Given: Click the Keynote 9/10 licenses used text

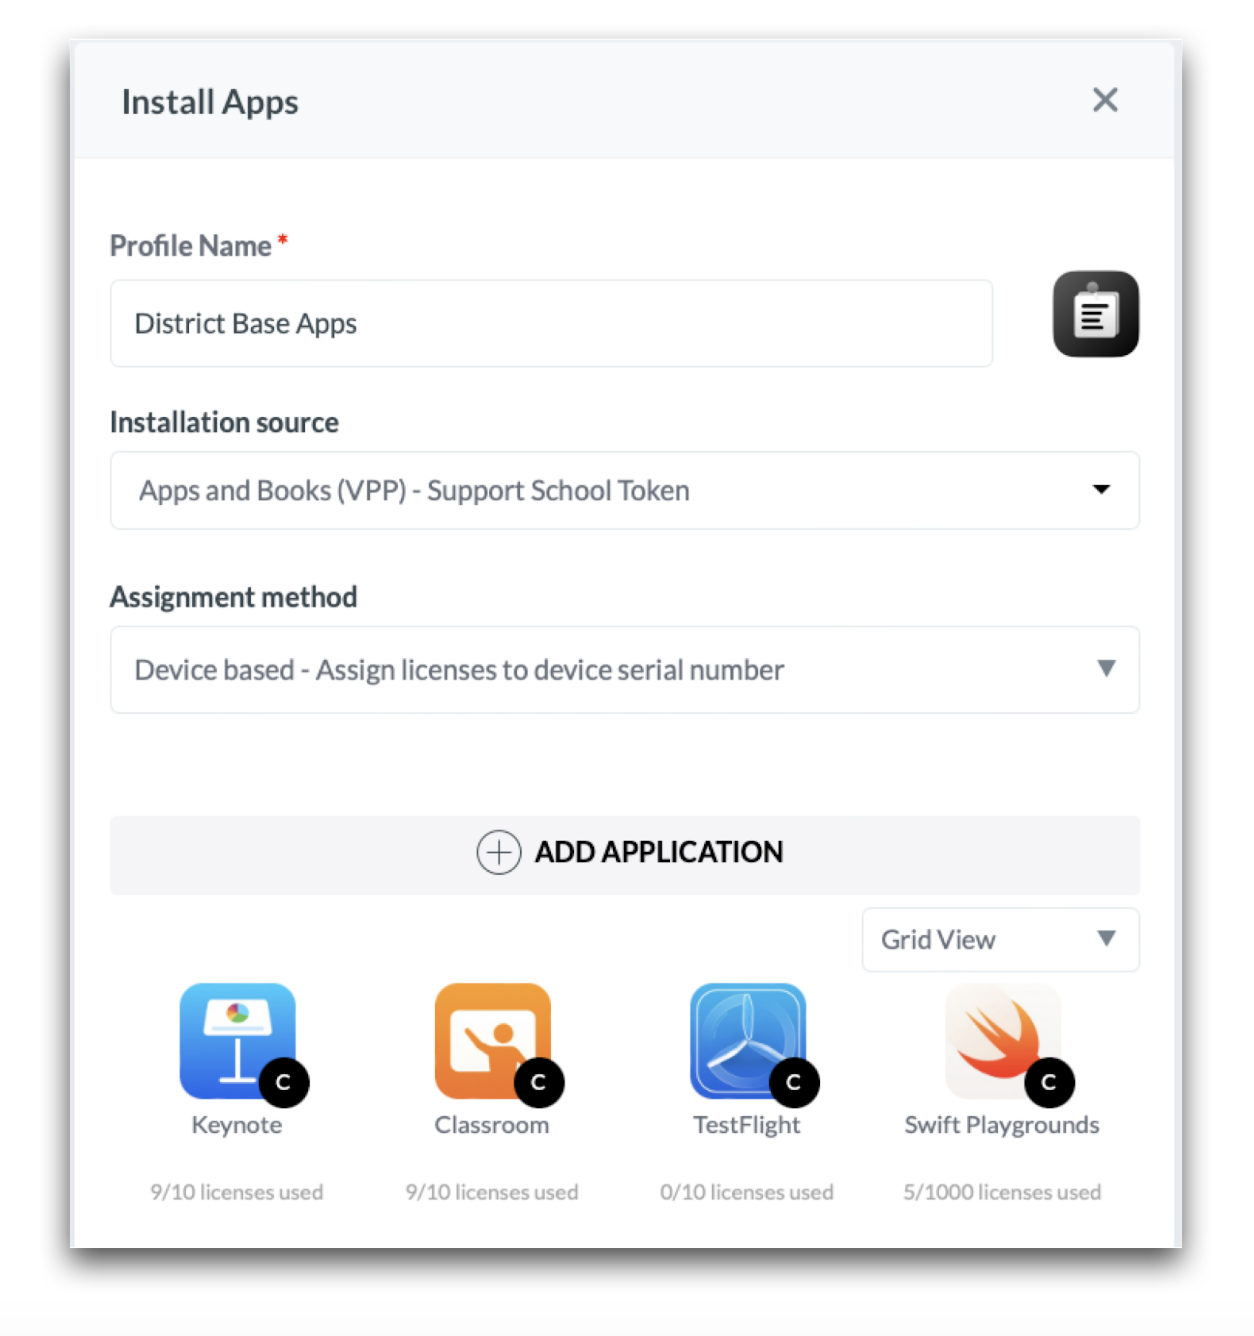Looking at the screenshot, I should point(237,1192).
